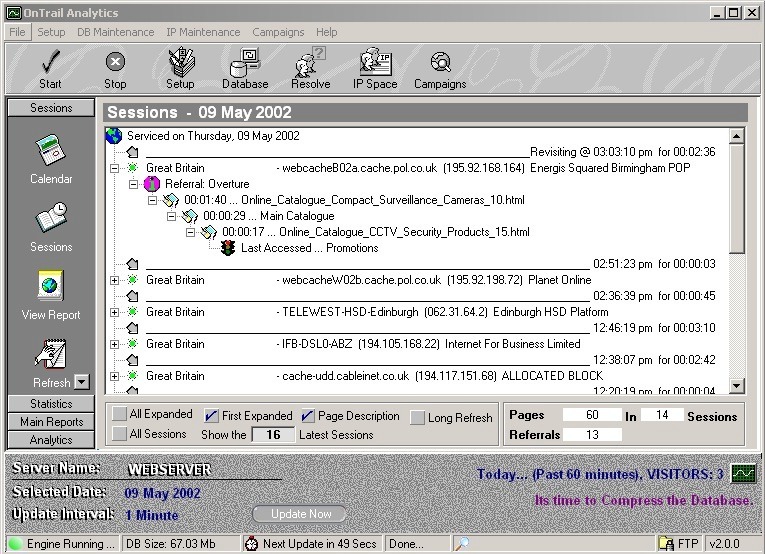Click the Pages count field showing 60
This screenshot has width=765, height=554.
click(592, 415)
